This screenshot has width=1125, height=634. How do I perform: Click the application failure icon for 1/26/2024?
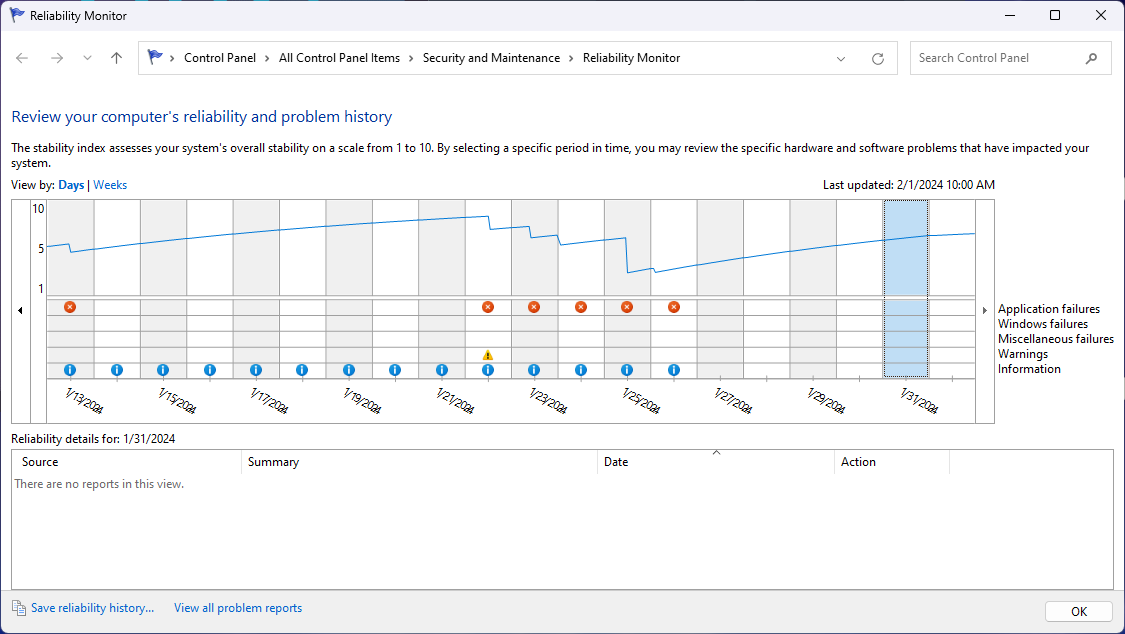pyautogui.click(x=674, y=307)
